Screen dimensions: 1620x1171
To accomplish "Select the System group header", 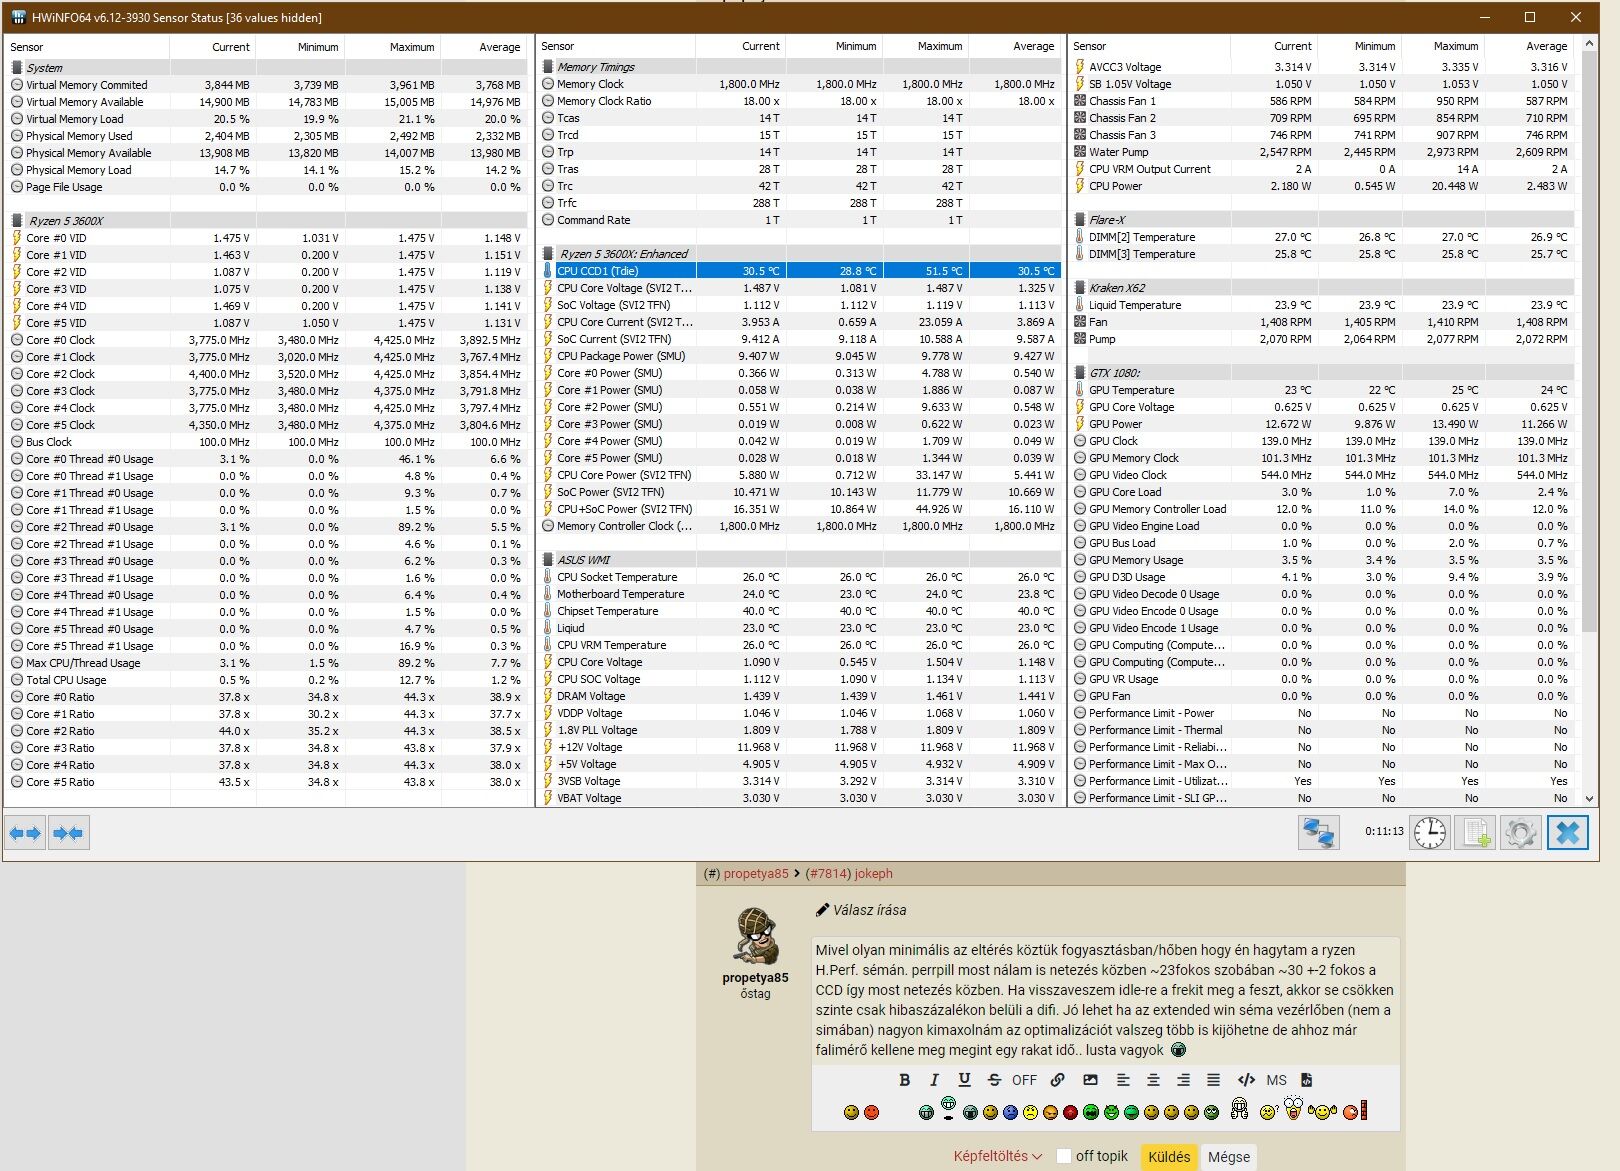I will coord(267,68).
